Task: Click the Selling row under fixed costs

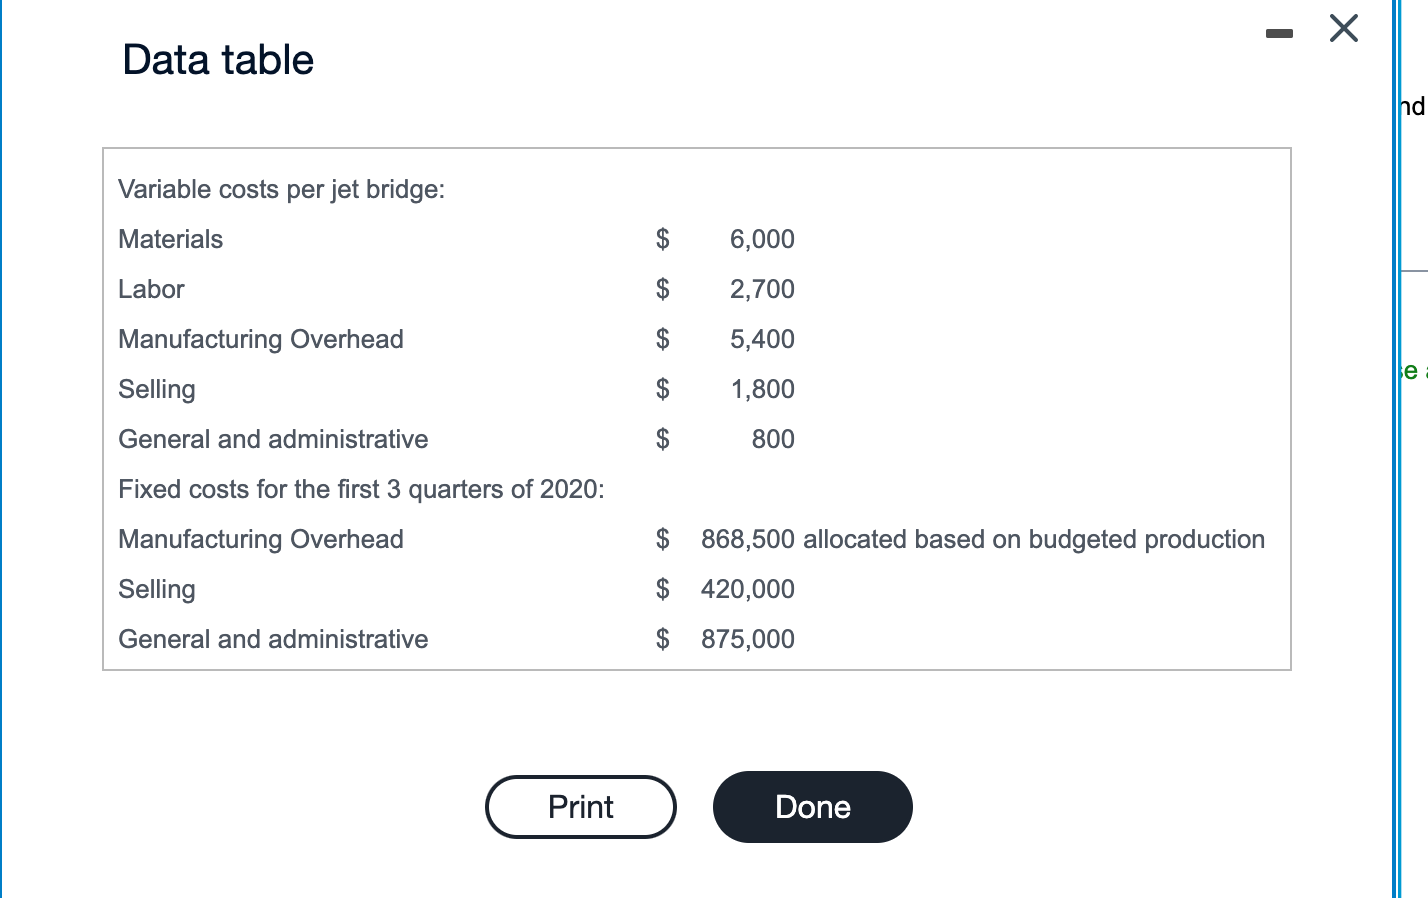Action: tap(156, 589)
